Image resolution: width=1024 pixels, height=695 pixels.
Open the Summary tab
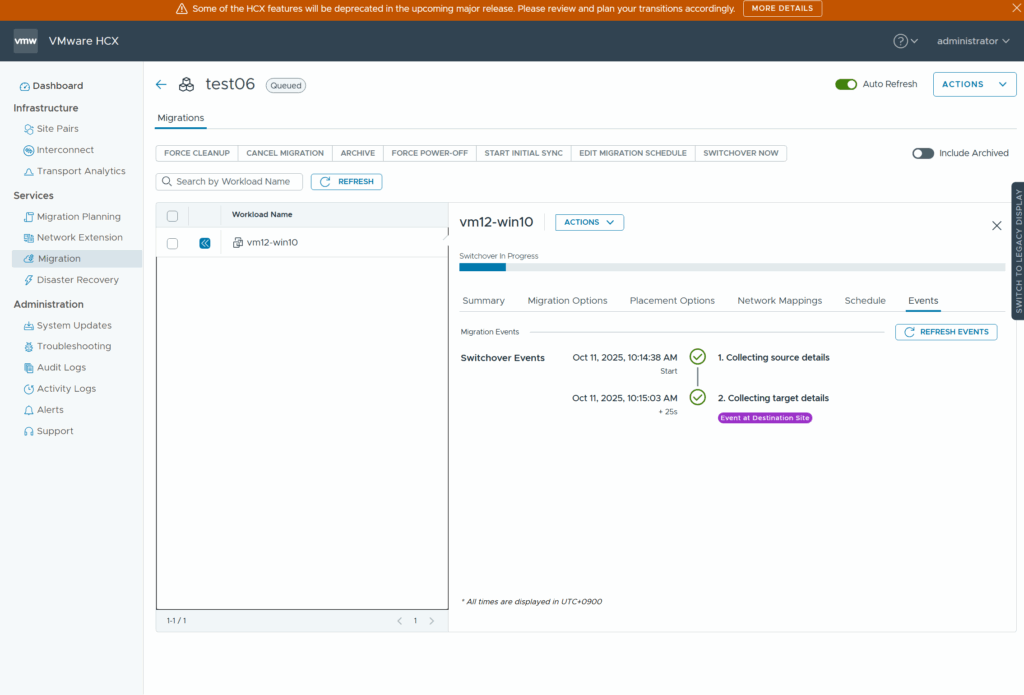[483, 300]
